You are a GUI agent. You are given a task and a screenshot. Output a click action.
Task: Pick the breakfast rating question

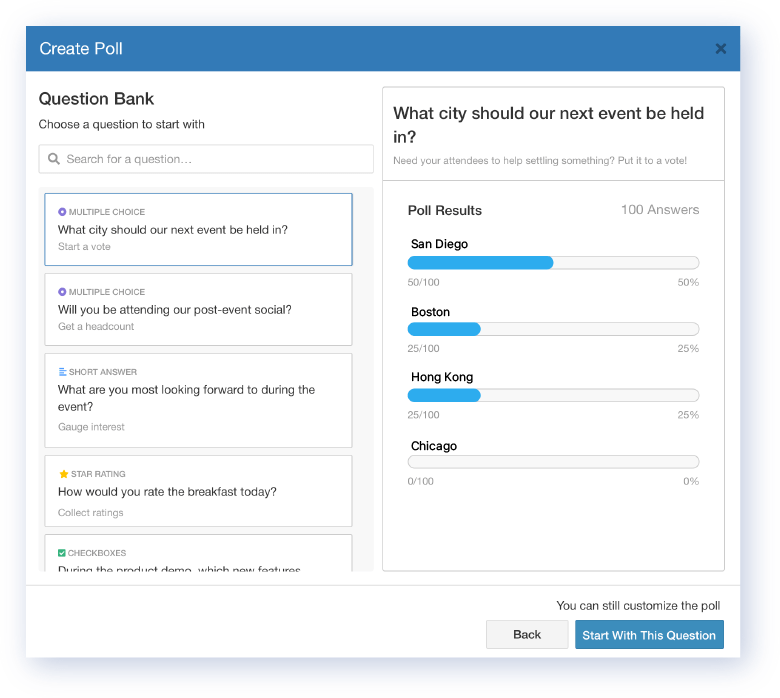198,492
